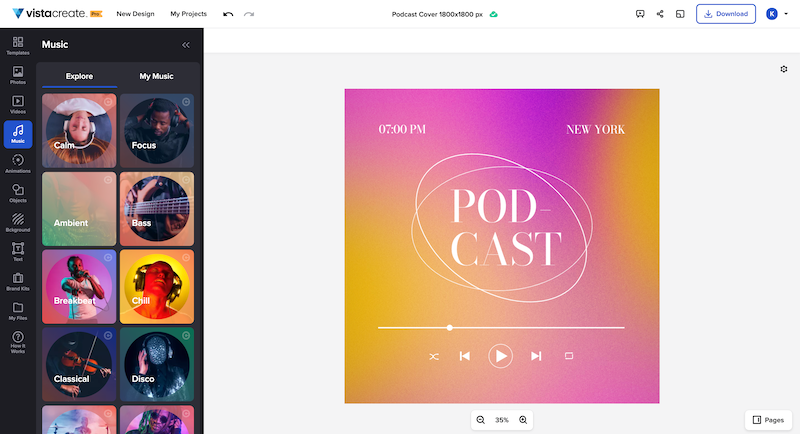800x434 pixels.
Task: Open the Templates sidebar panel
Action: [x=18, y=45]
